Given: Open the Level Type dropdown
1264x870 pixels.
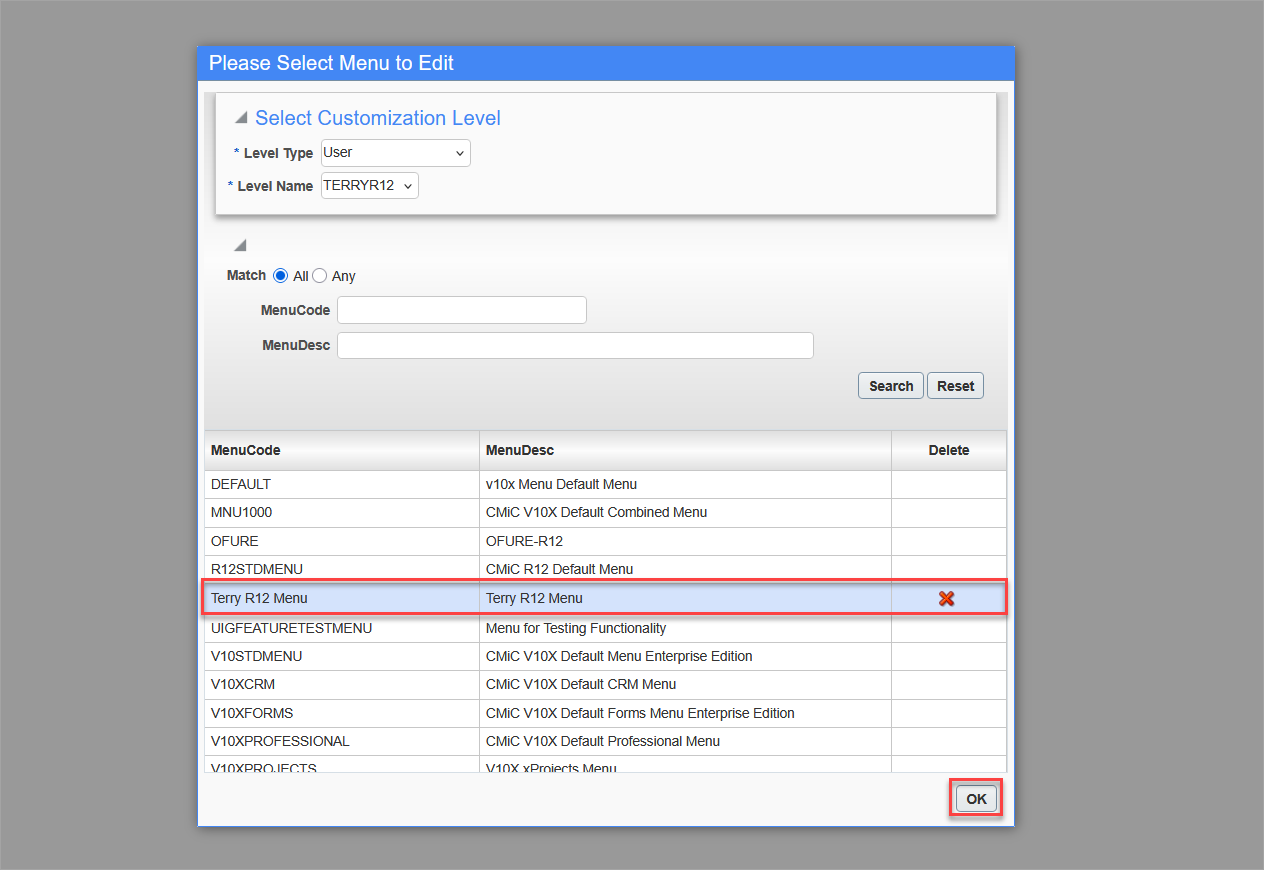Looking at the screenshot, I should click(x=396, y=153).
